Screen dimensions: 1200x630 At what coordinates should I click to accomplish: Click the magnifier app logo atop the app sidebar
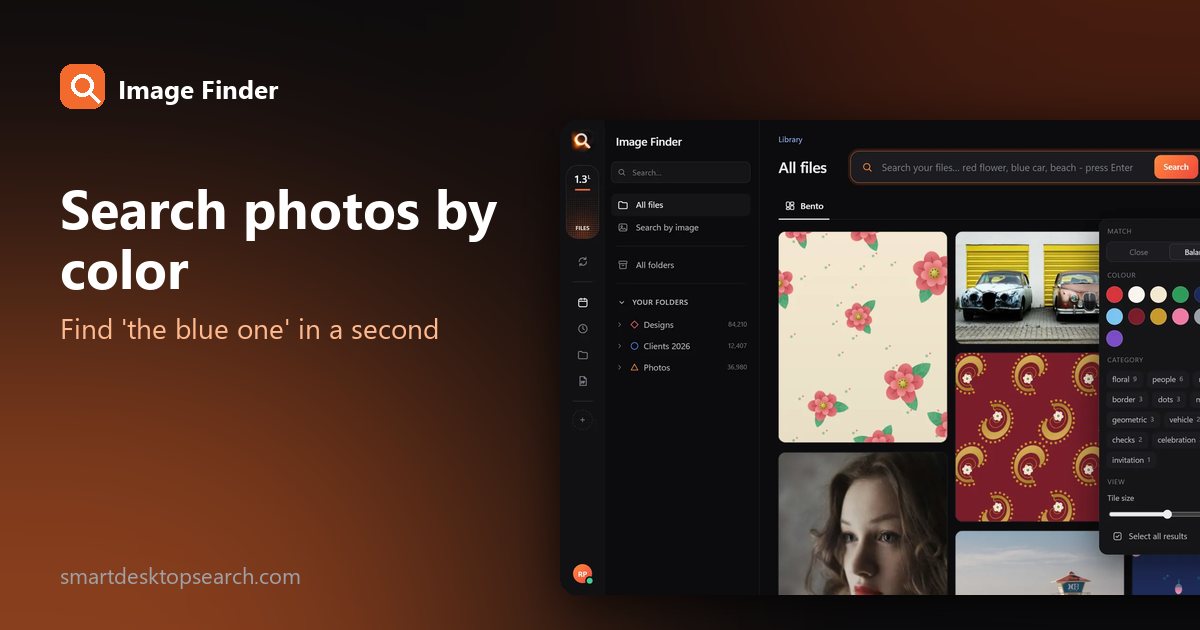click(582, 141)
